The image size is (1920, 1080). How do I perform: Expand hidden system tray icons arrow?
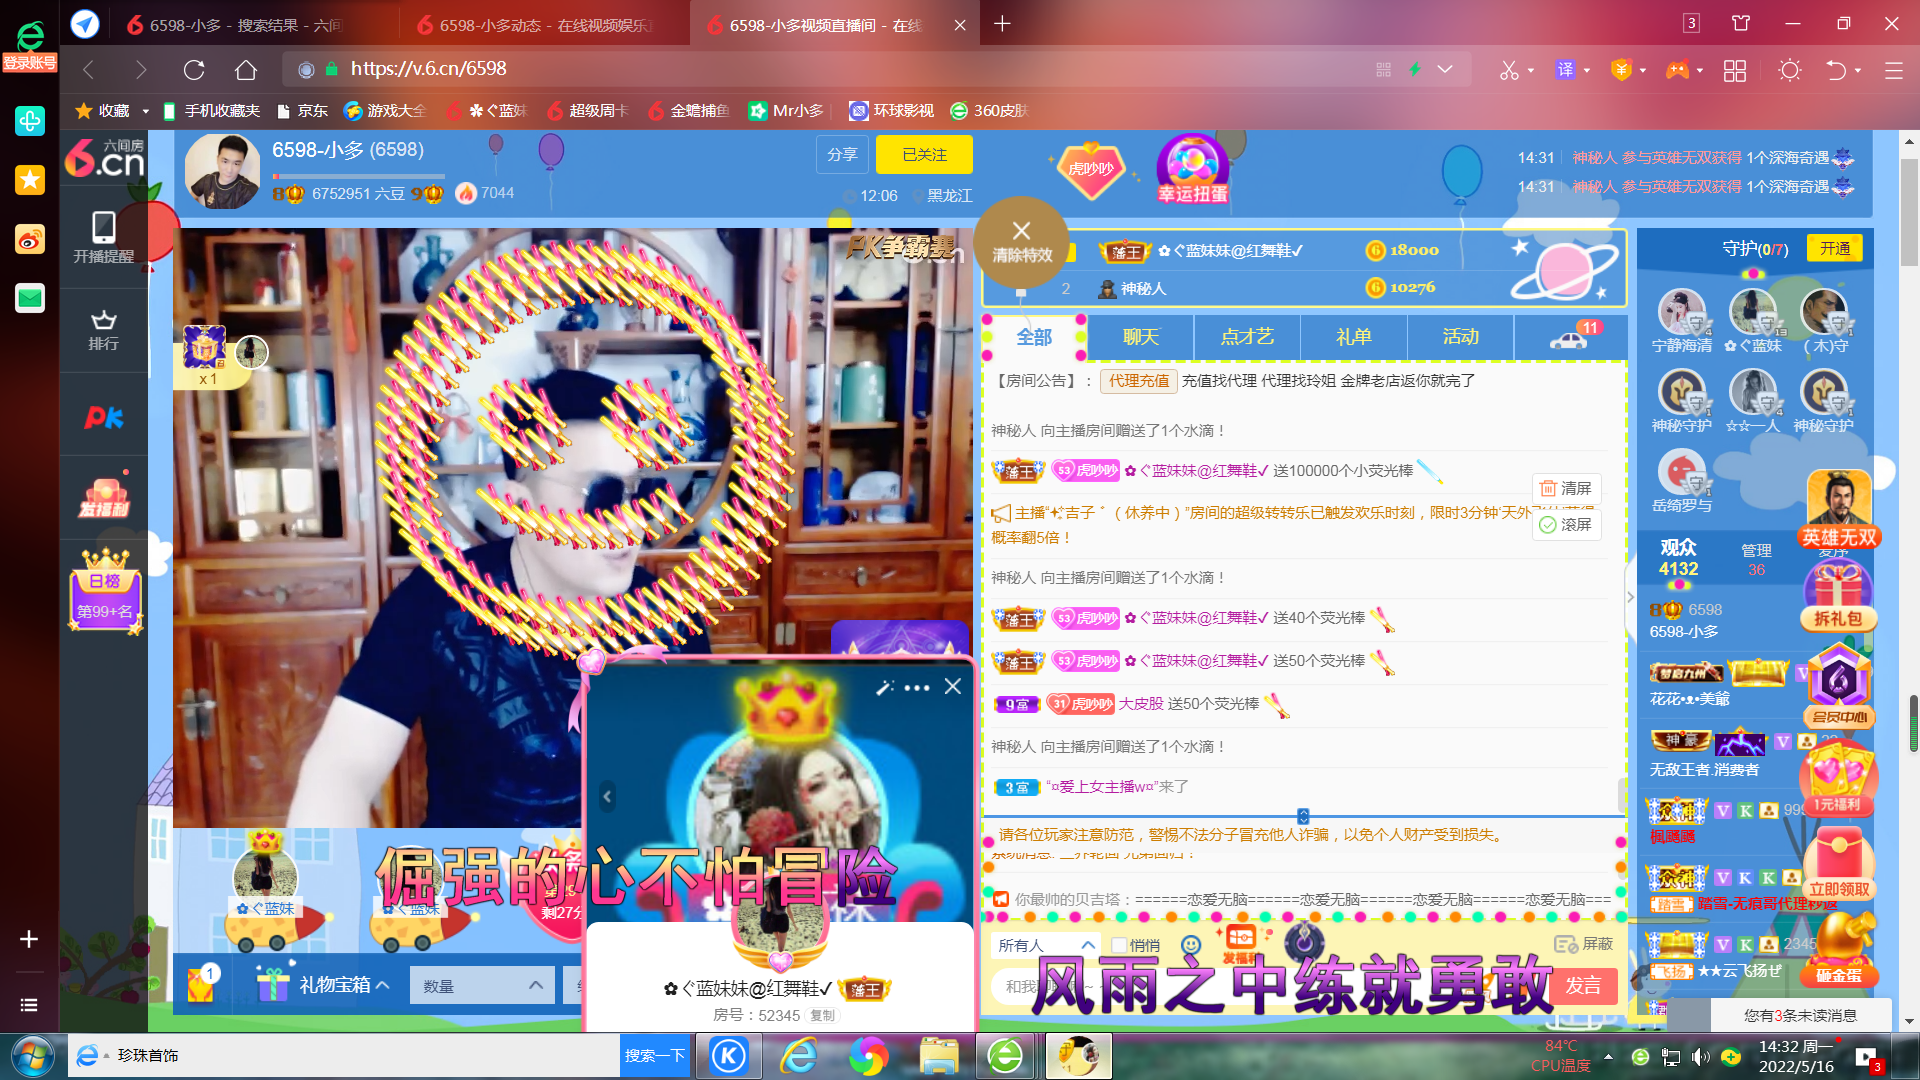tap(1608, 1056)
